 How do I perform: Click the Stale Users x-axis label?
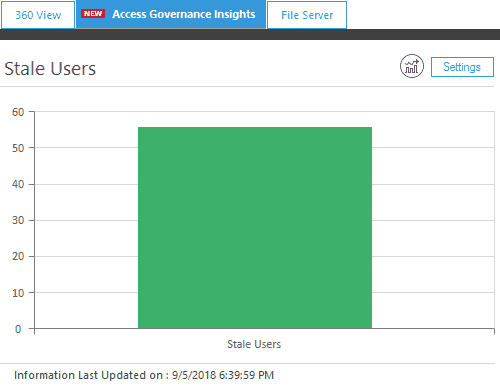point(254,344)
